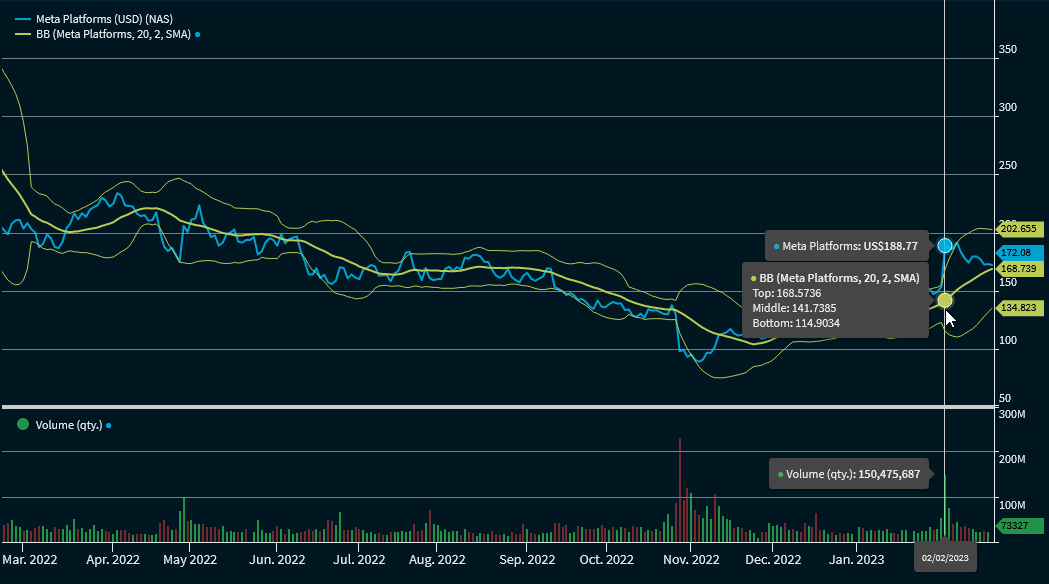The width and height of the screenshot is (1049, 584).
Task: Click the pane divider between price and volume
Action: click(x=500, y=407)
